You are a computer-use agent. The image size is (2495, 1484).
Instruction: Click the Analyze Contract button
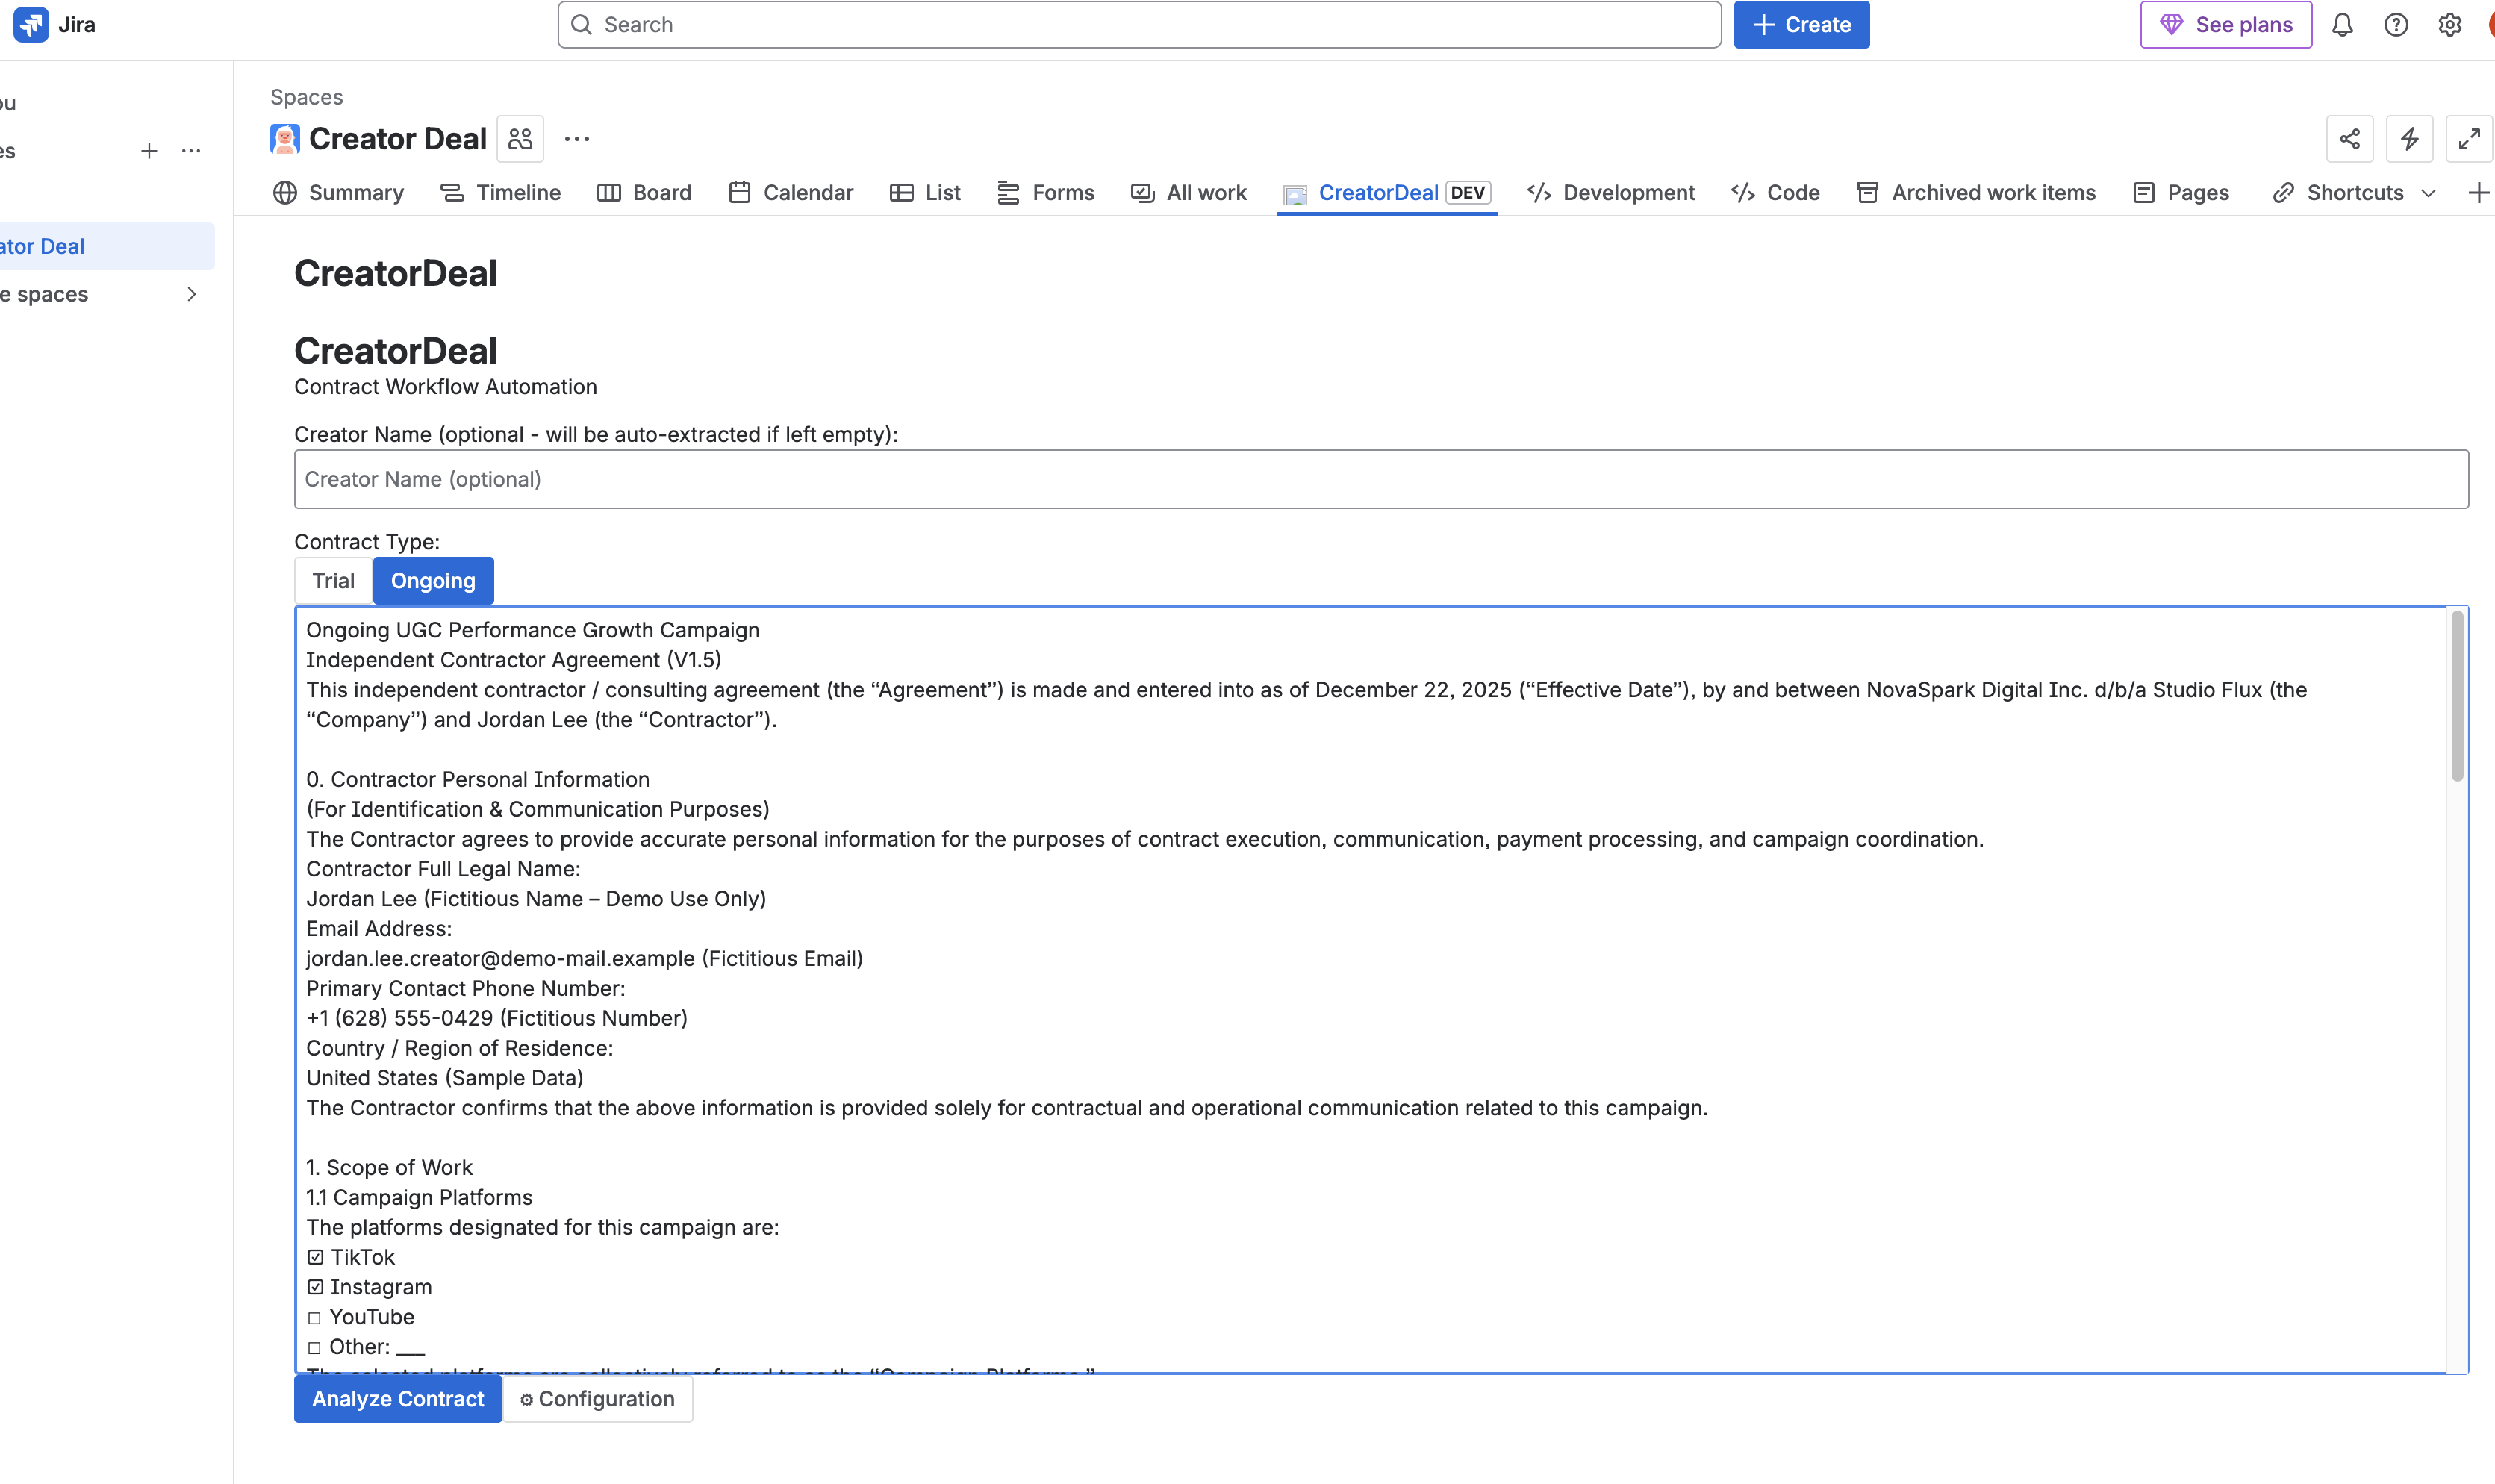(x=398, y=1399)
